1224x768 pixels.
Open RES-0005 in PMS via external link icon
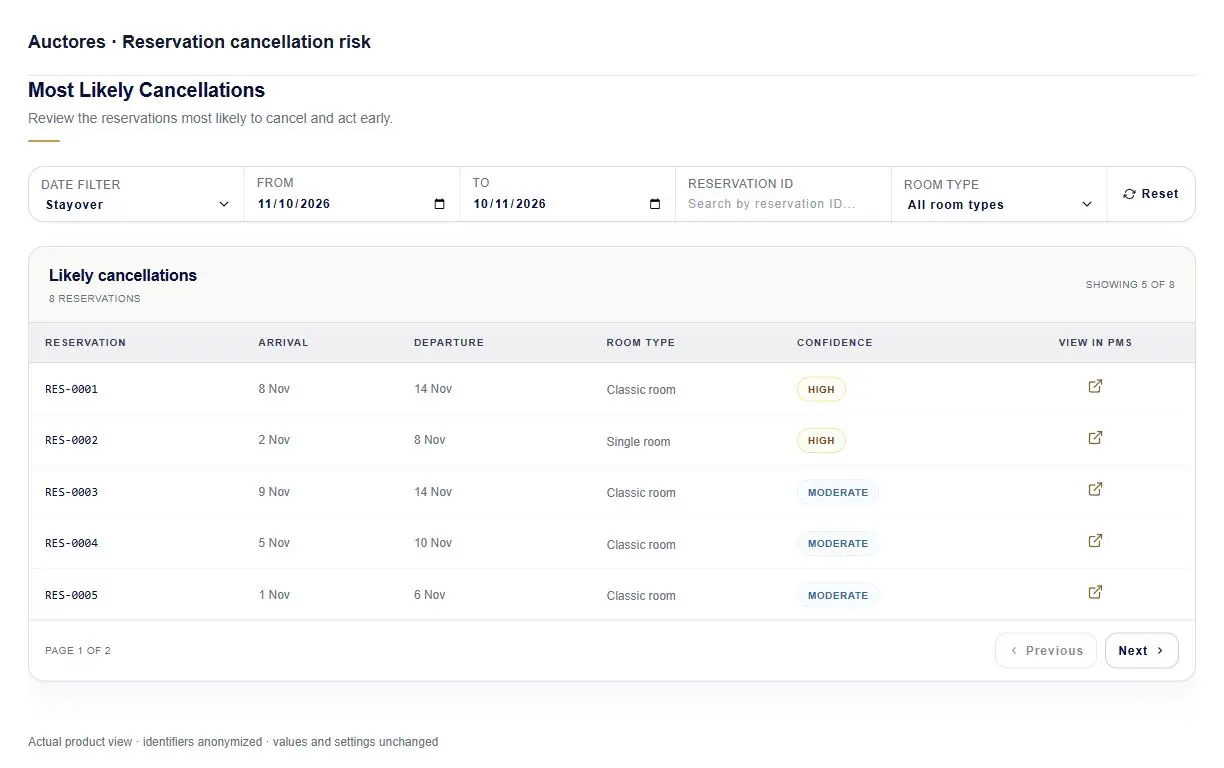pyautogui.click(x=1095, y=592)
